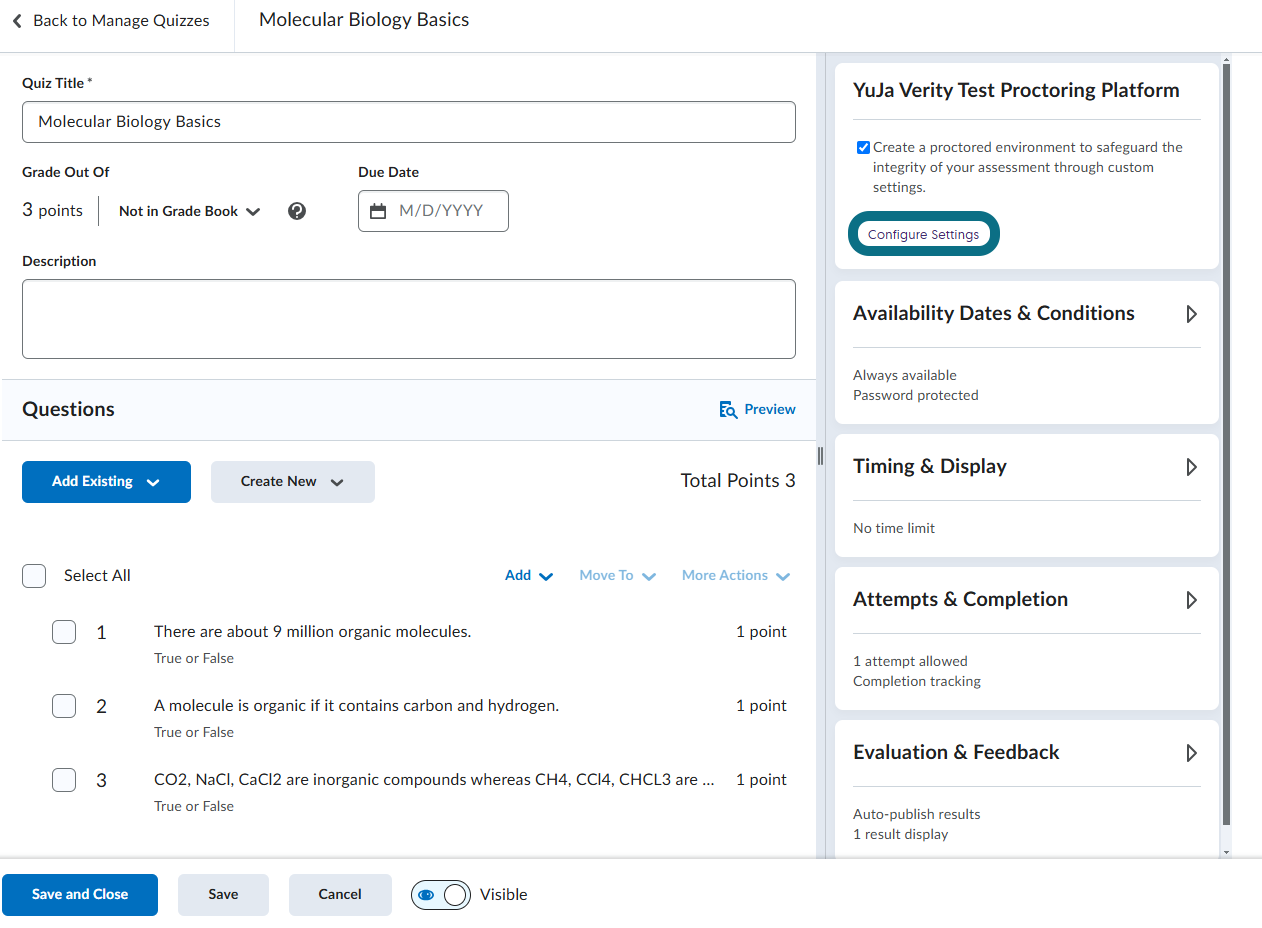Click Save and Close

point(80,895)
